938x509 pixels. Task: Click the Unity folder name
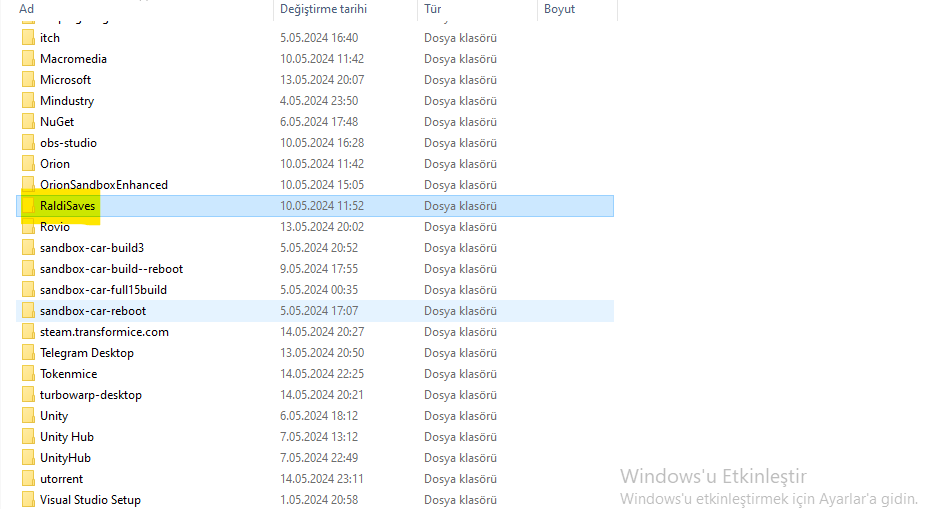point(54,416)
